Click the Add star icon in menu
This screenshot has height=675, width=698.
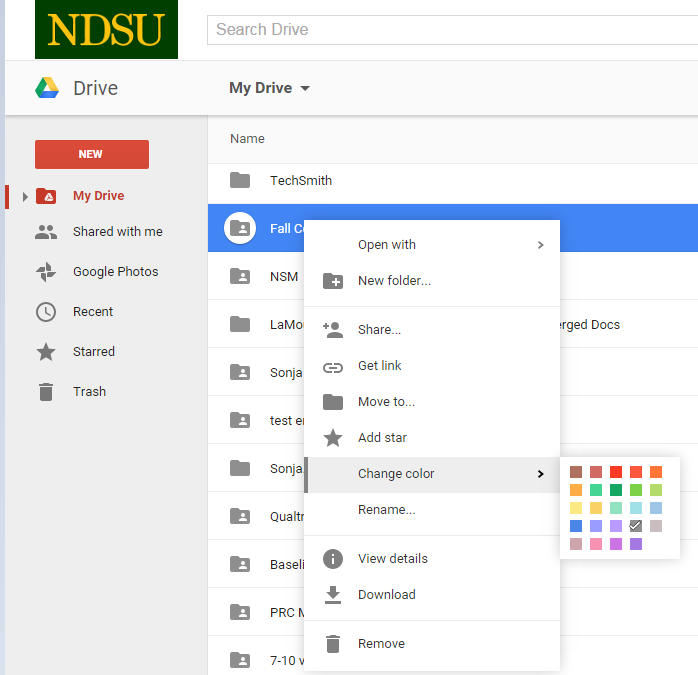coord(333,438)
